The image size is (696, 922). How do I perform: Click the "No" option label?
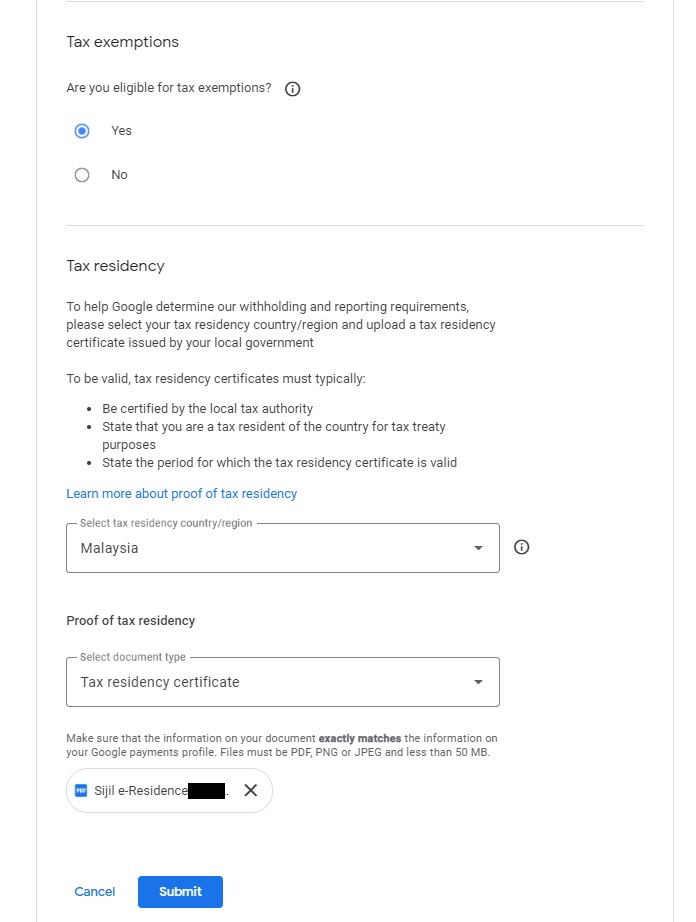click(x=119, y=175)
